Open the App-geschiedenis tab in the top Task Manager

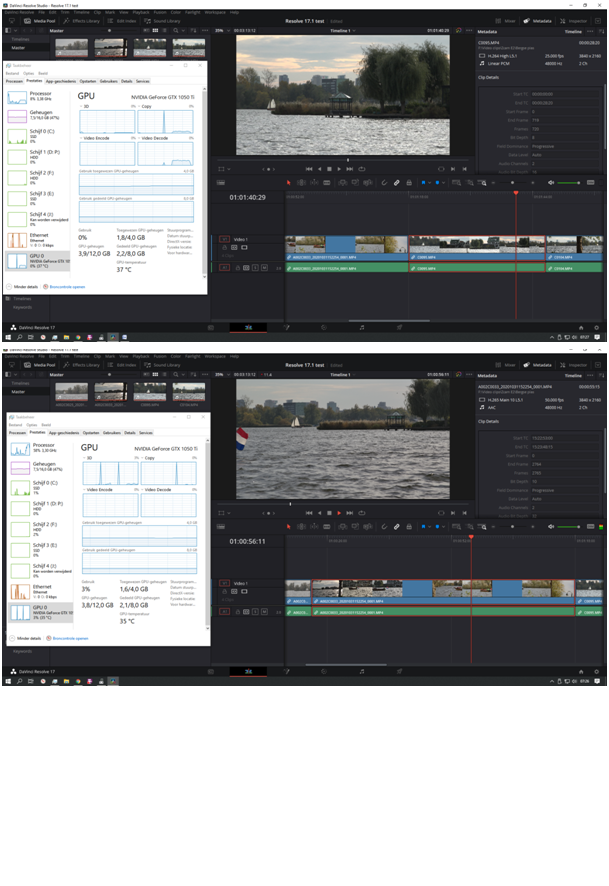click(61, 81)
